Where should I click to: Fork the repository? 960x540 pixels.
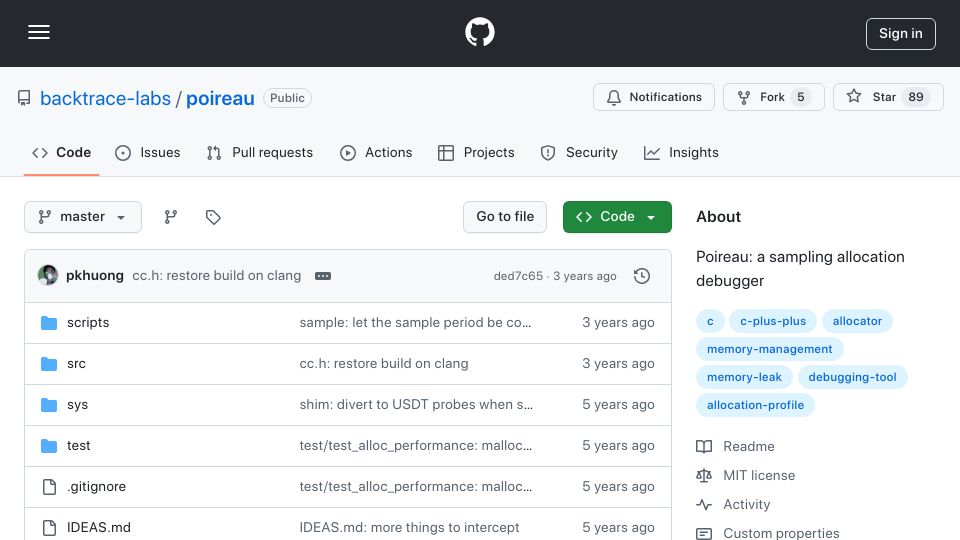pyautogui.click(x=773, y=97)
